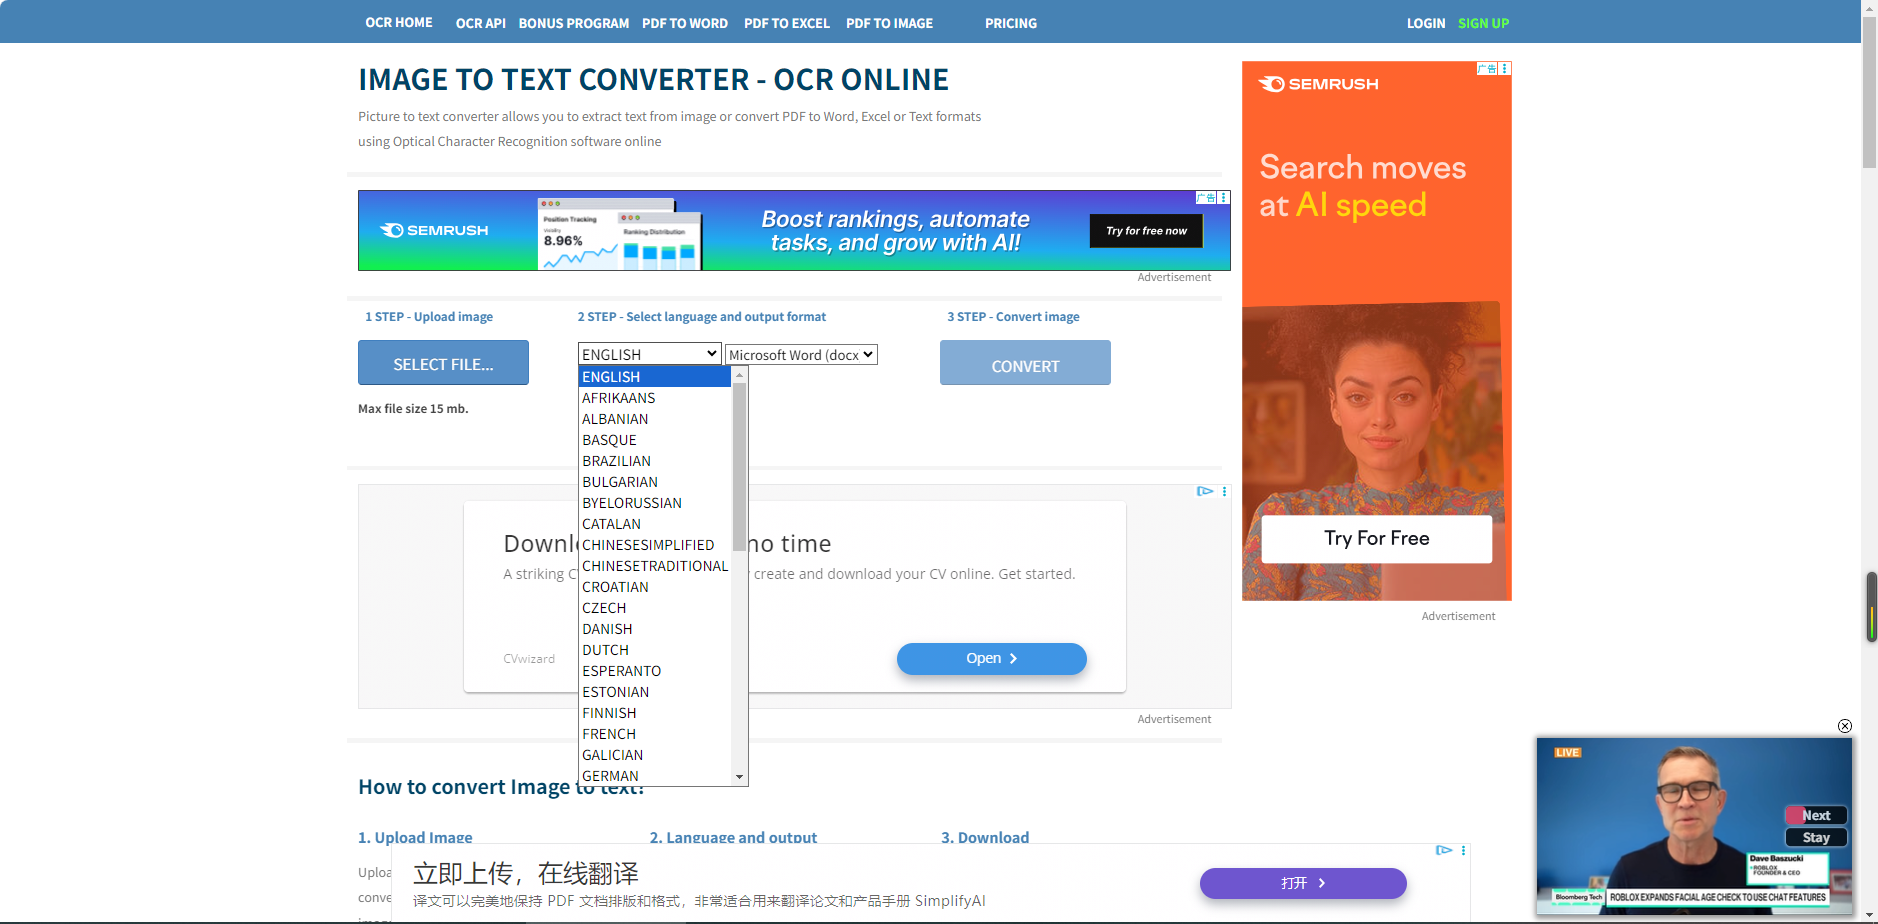Image resolution: width=1878 pixels, height=924 pixels.
Task: Go to the PRICING page
Action: pos(1010,23)
